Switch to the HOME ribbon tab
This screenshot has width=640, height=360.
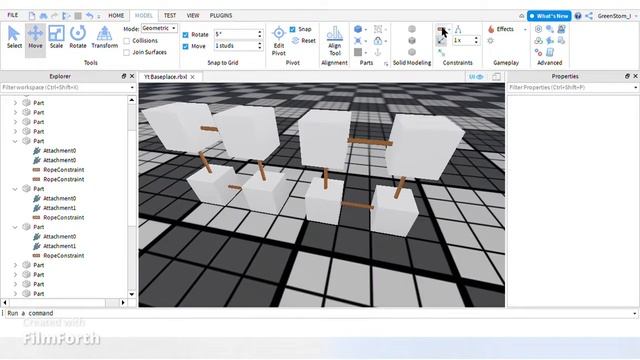click(x=116, y=16)
